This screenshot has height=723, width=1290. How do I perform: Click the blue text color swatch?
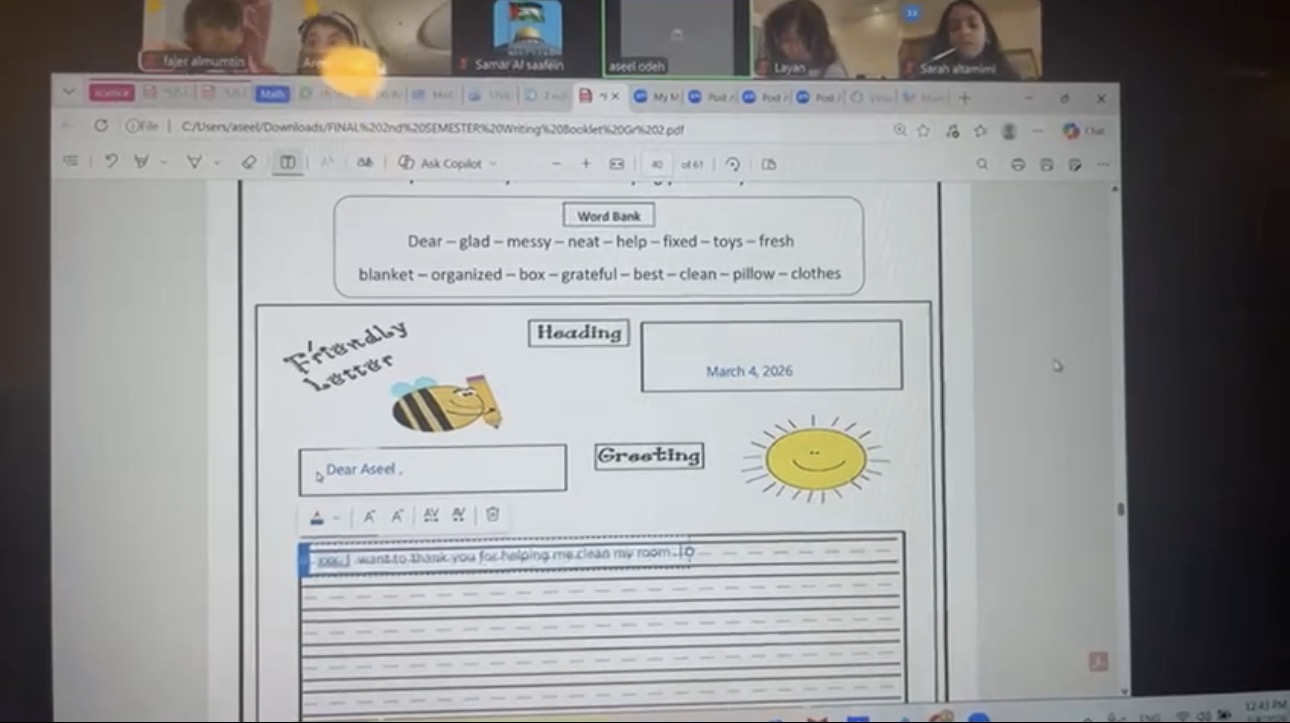317,517
